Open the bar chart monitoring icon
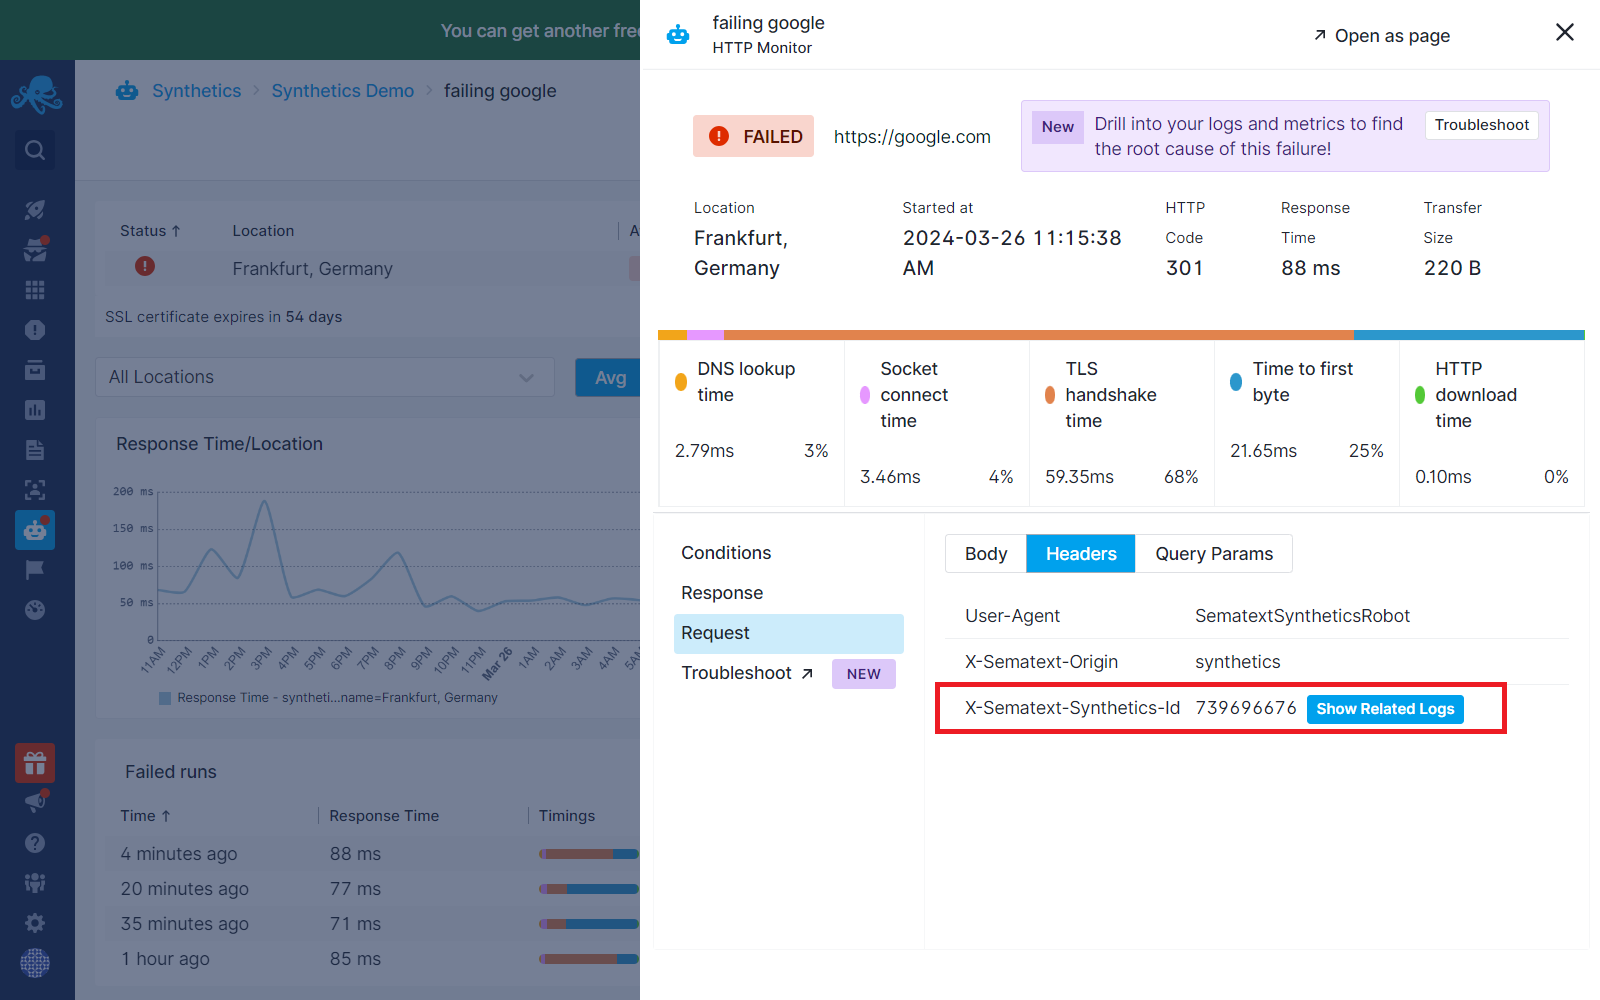 point(35,410)
